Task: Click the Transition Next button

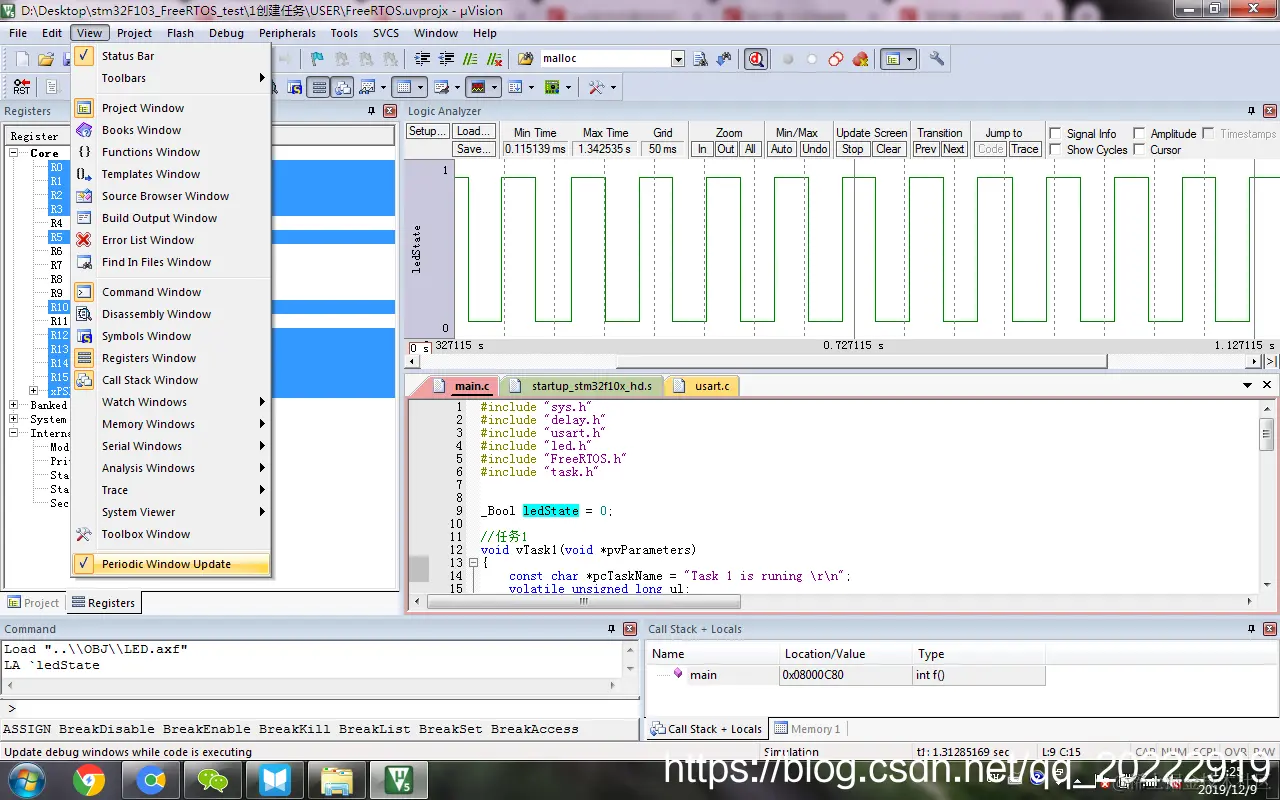Action: [954, 149]
